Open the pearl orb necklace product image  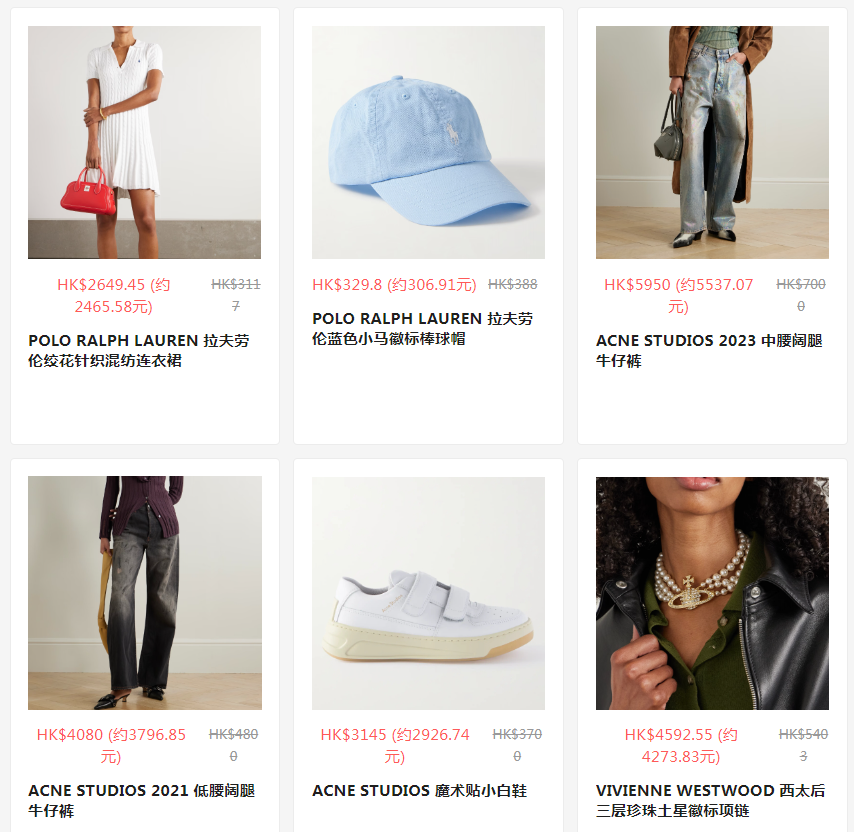point(712,593)
